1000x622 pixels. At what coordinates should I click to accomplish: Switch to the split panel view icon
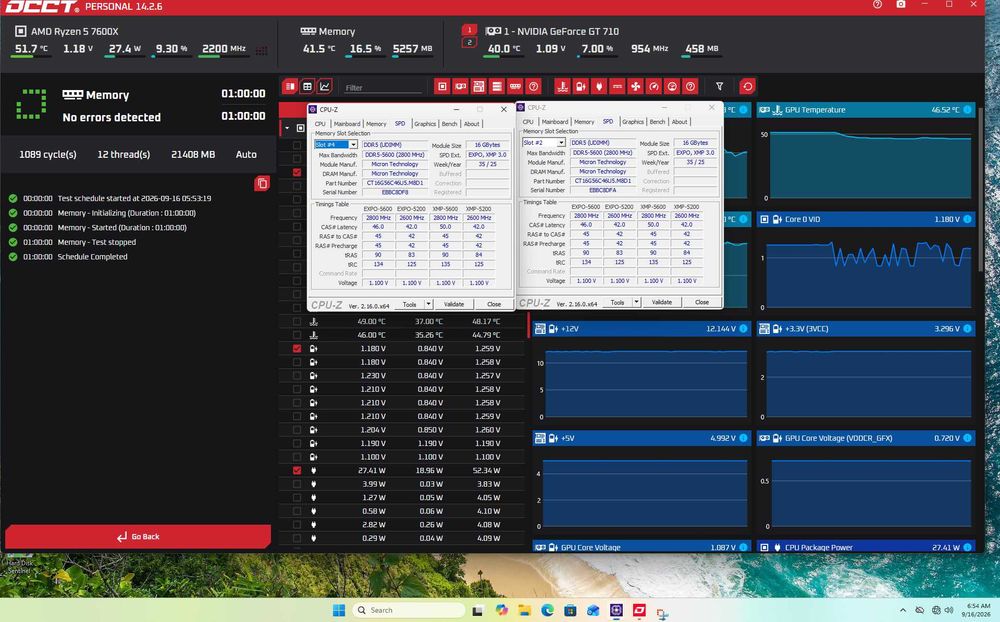click(x=290, y=86)
